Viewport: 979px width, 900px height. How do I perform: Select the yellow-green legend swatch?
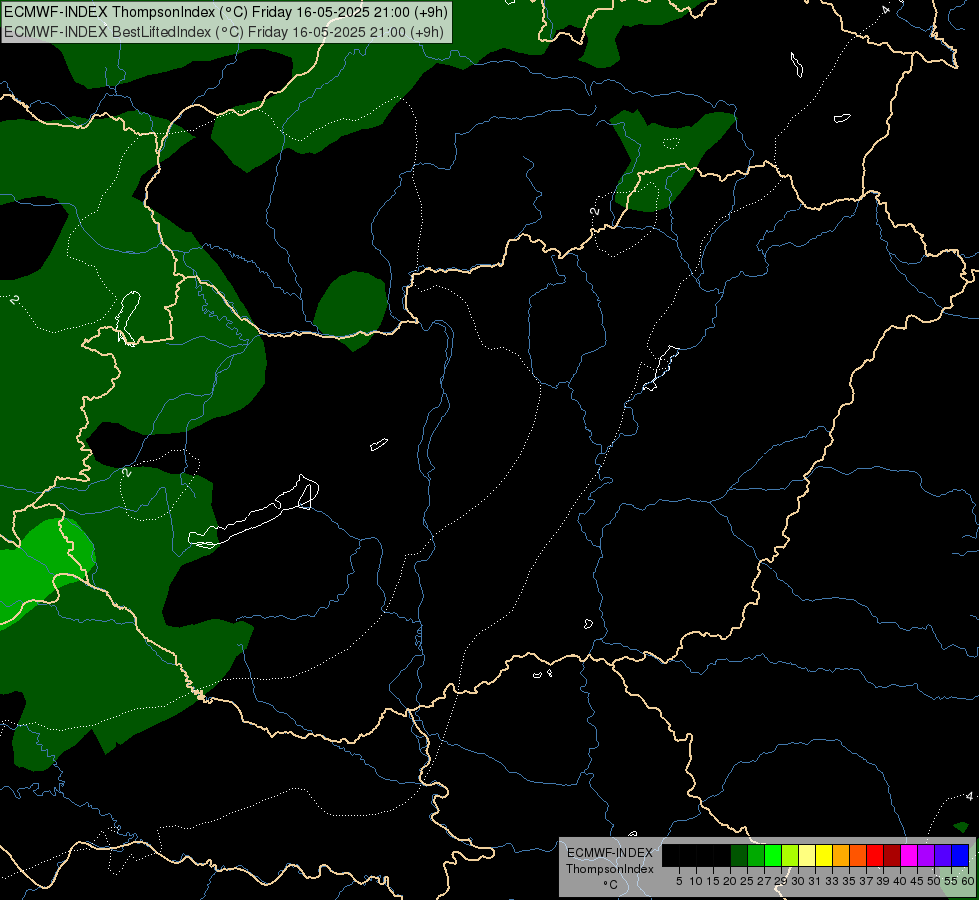[790, 855]
